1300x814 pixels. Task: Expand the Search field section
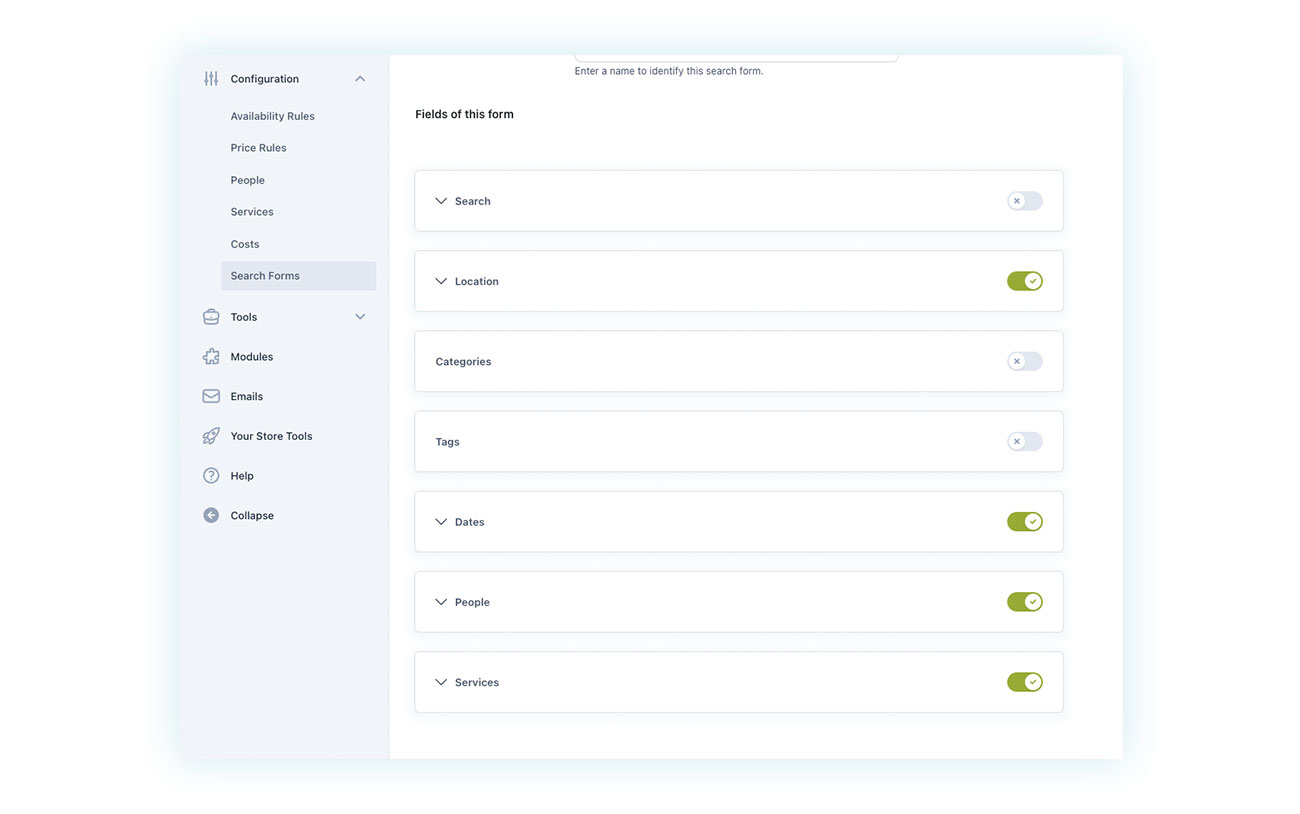click(441, 200)
